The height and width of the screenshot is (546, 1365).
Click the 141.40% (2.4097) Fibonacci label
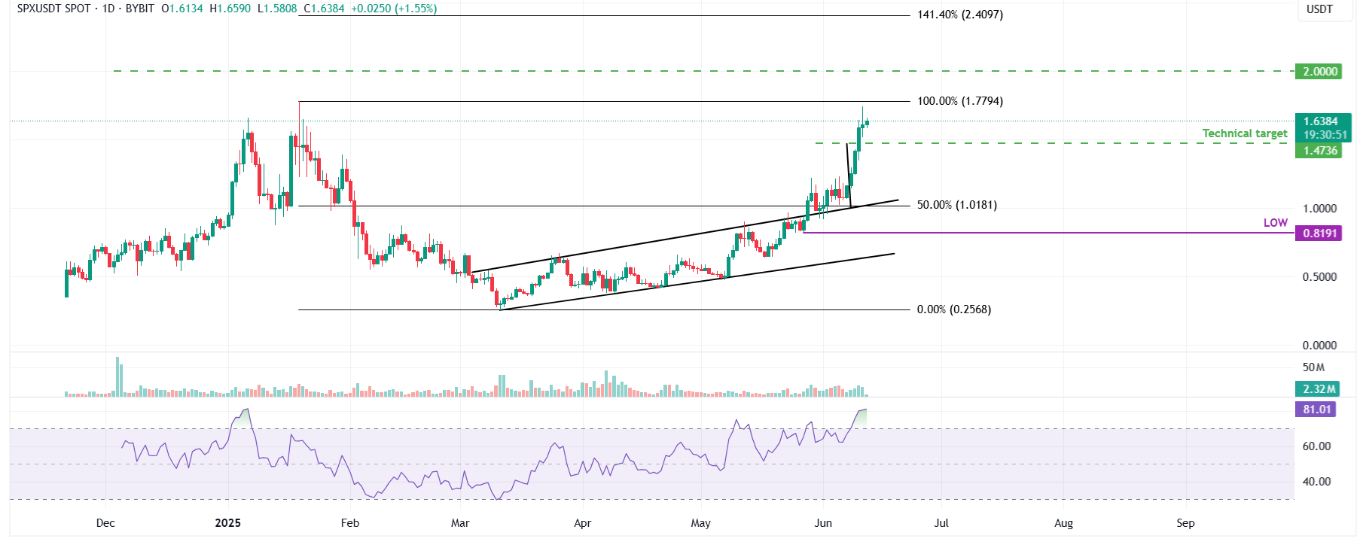click(x=959, y=15)
